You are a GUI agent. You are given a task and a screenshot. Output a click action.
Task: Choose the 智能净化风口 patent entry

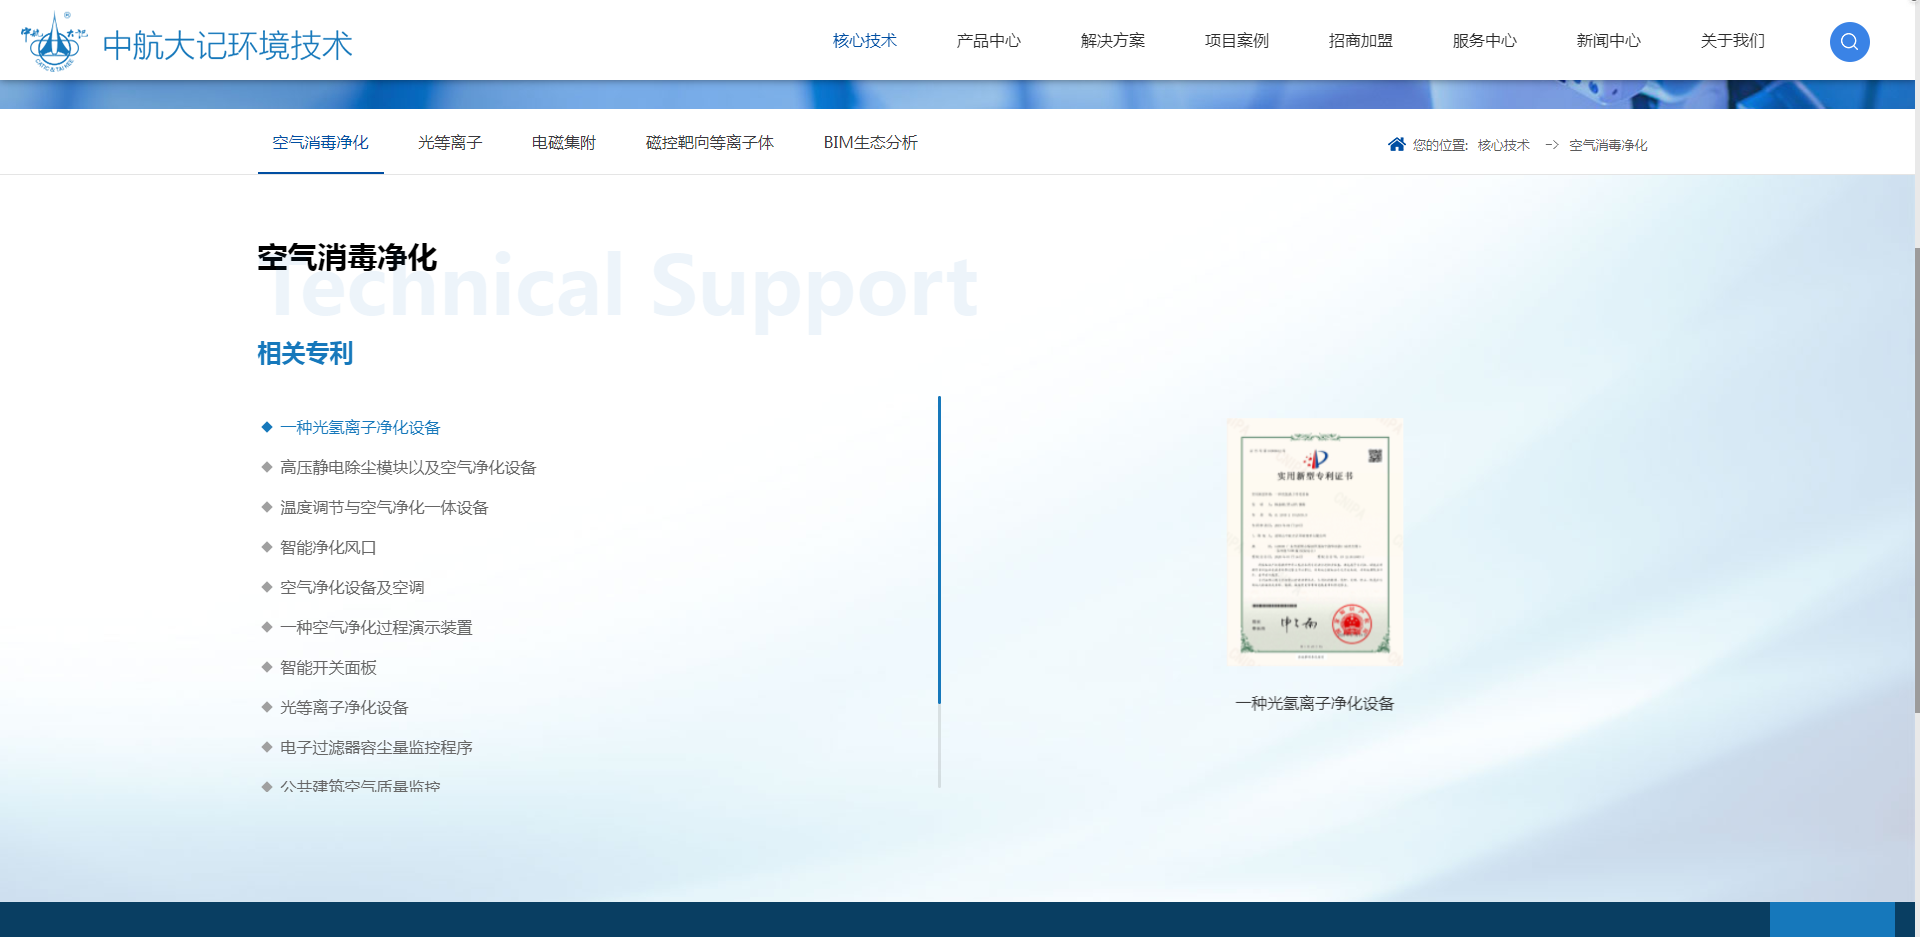328,548
